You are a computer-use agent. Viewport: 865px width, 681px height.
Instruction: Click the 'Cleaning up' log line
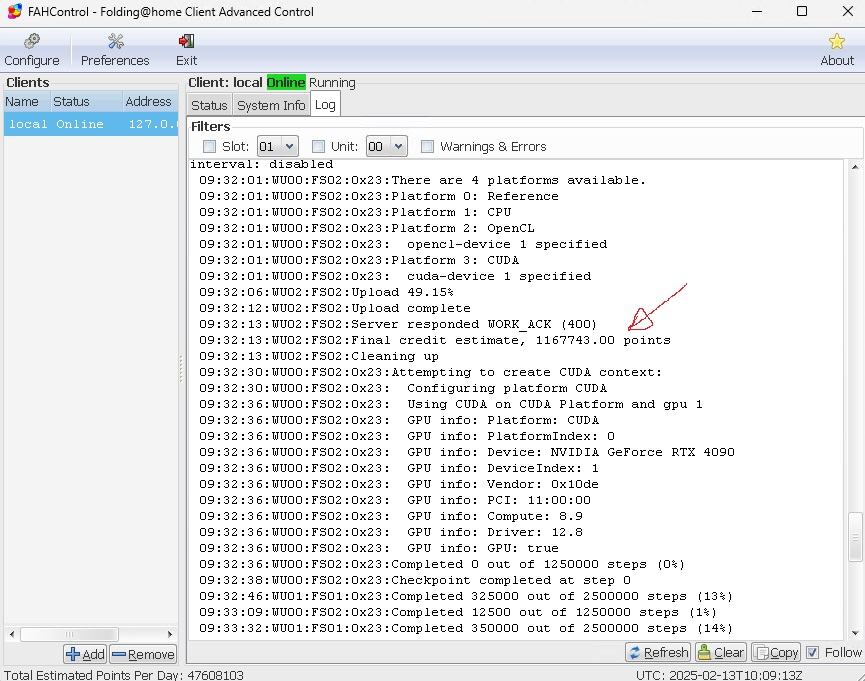(319, 356)
